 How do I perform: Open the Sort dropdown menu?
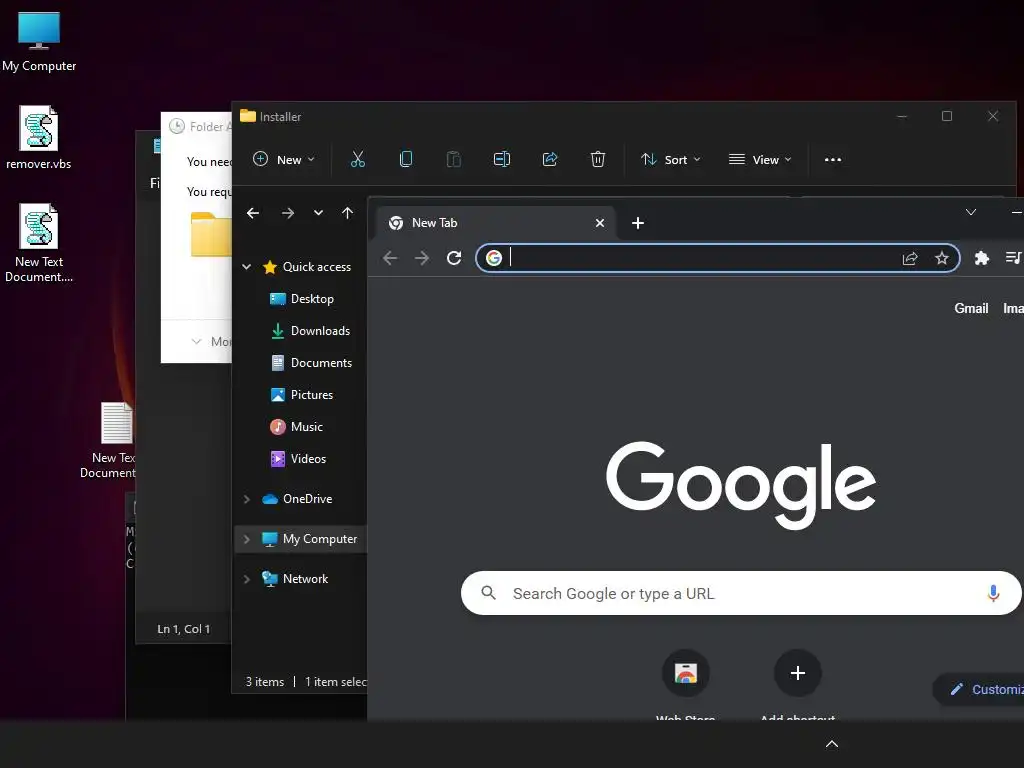671,159
